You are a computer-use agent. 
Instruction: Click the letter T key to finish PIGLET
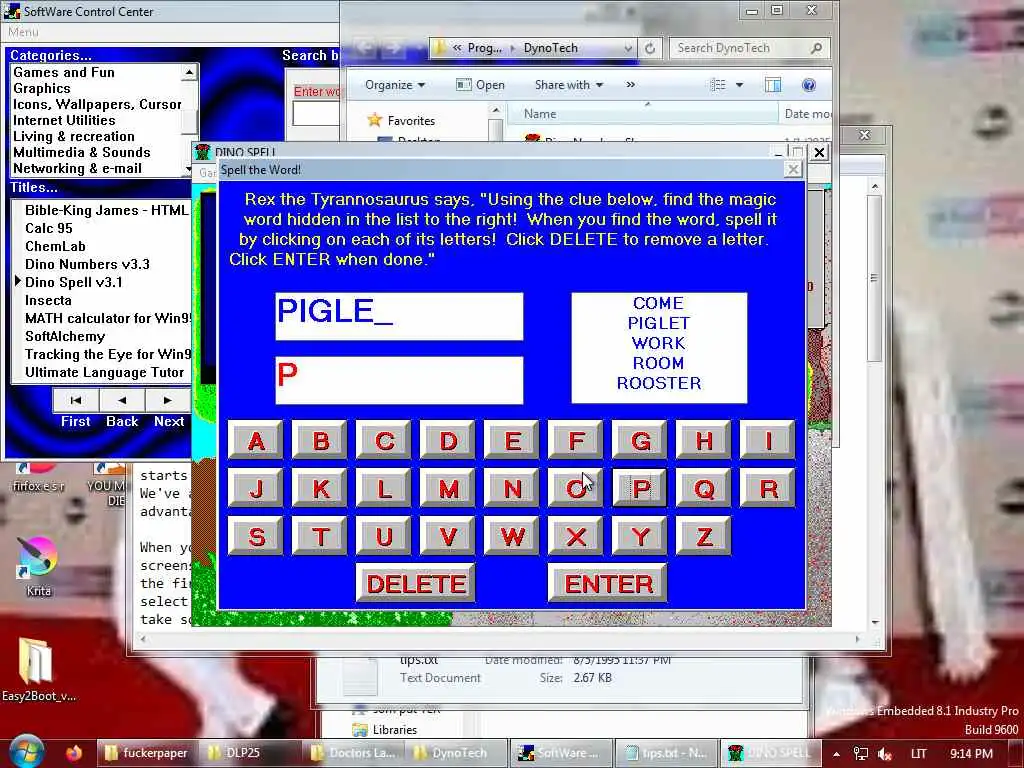point(320,536)
